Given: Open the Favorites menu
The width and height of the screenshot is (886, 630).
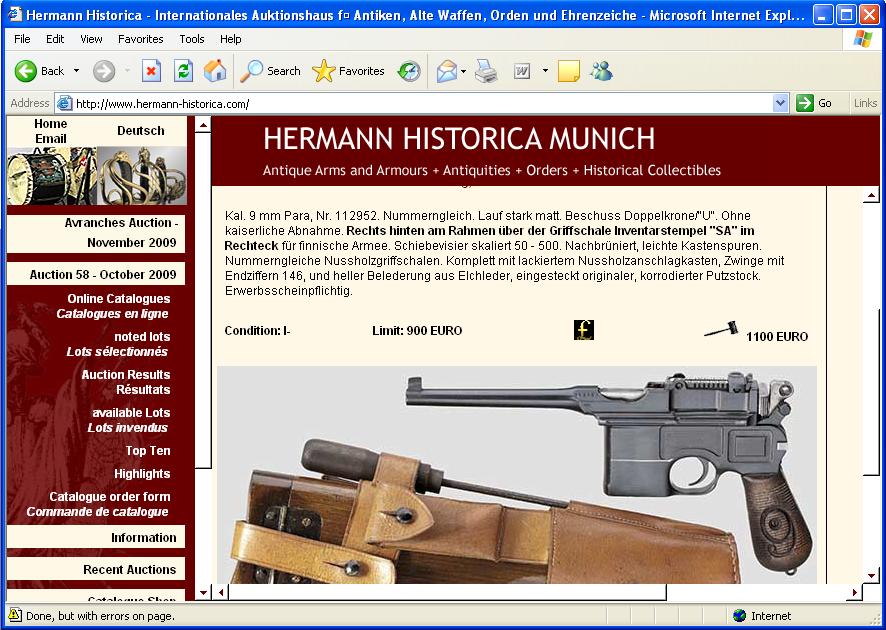Looking at the screenshot, I should (x=141, y=39).
